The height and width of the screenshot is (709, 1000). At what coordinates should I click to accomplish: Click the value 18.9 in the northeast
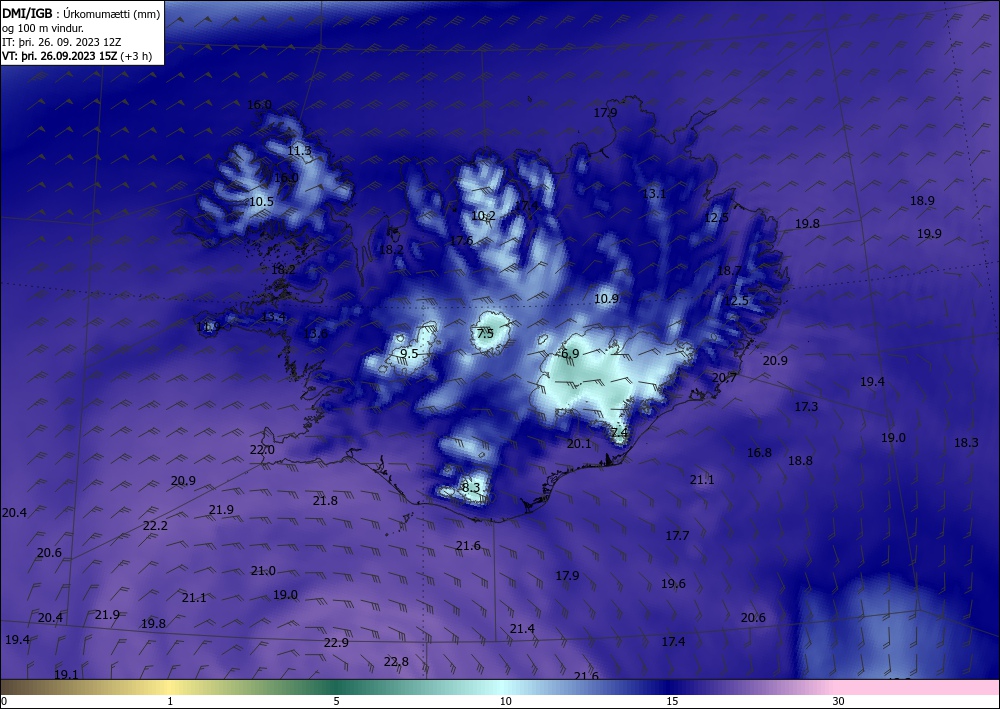click(x=922, y=201)
